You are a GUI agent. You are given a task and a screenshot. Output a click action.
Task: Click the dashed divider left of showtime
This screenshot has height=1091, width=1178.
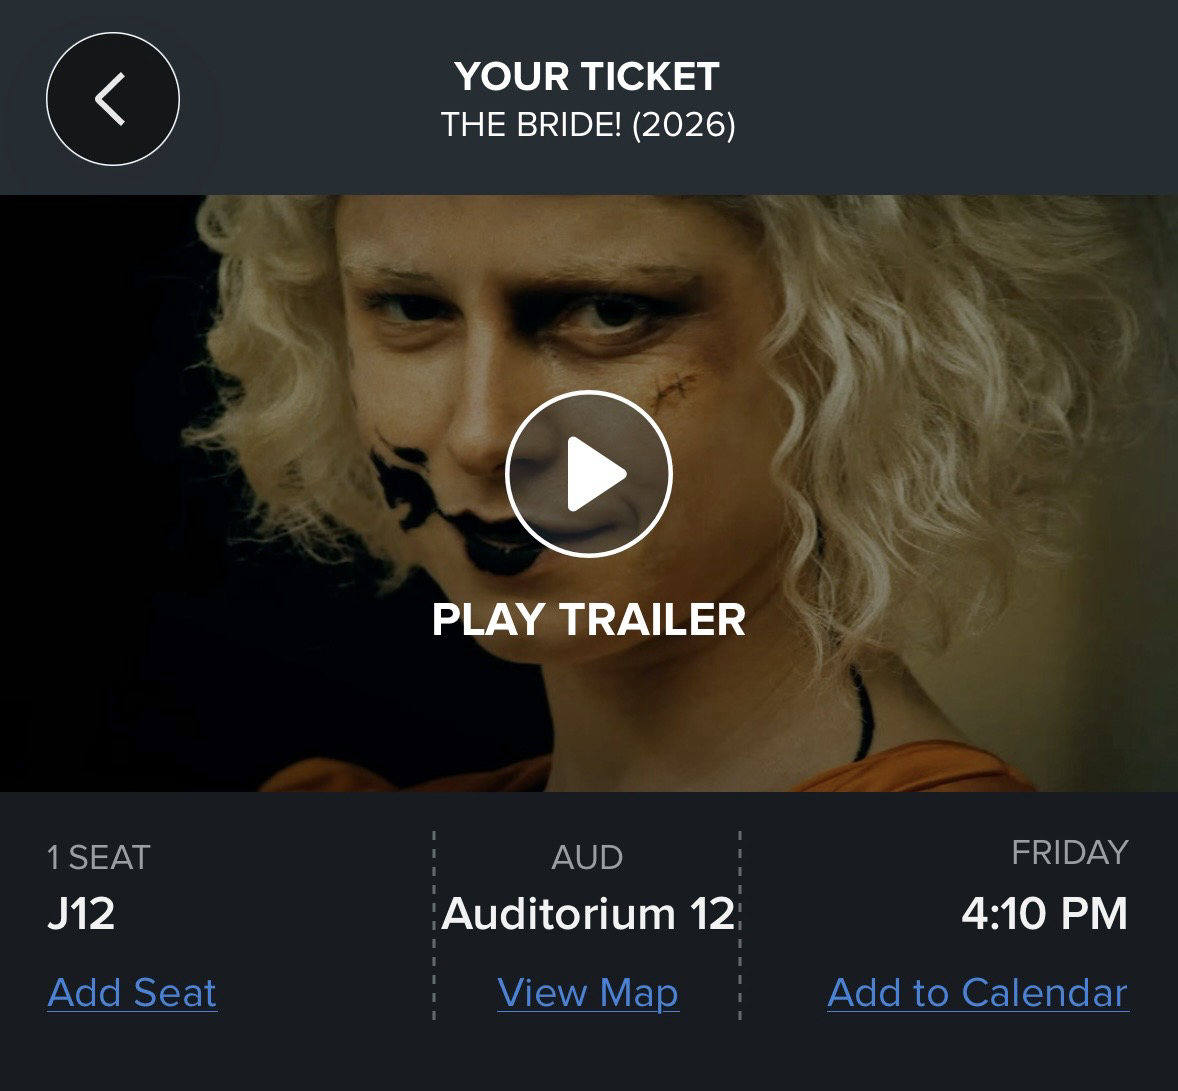740,925
